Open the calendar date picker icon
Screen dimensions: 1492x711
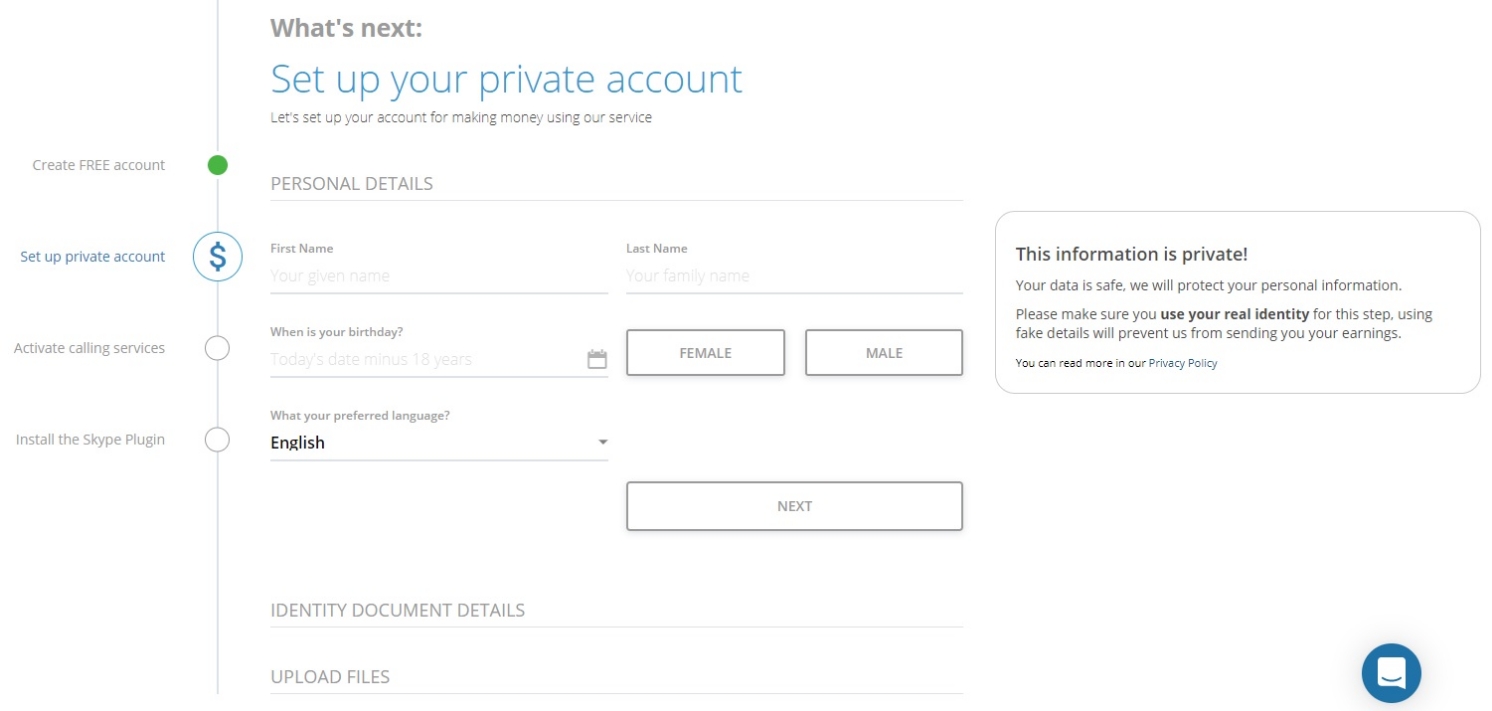coord(597,359)
